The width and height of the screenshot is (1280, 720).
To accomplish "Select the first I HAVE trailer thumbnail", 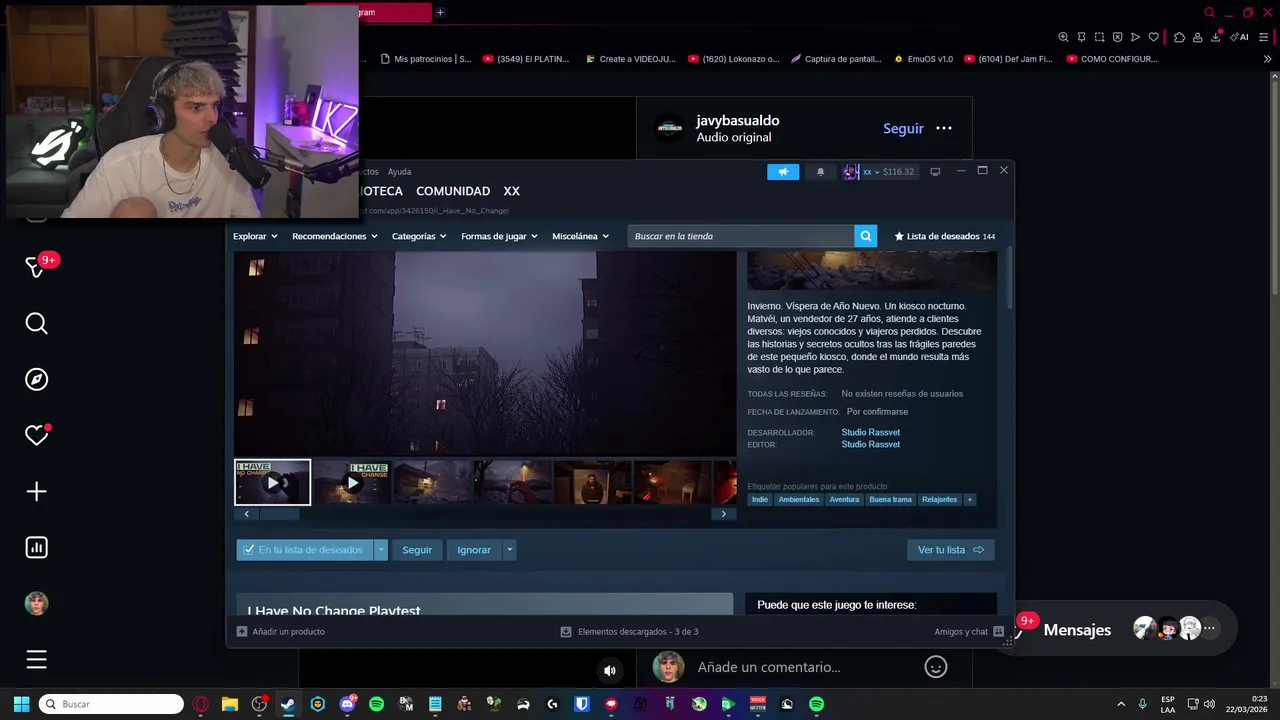I will (272, 482).
